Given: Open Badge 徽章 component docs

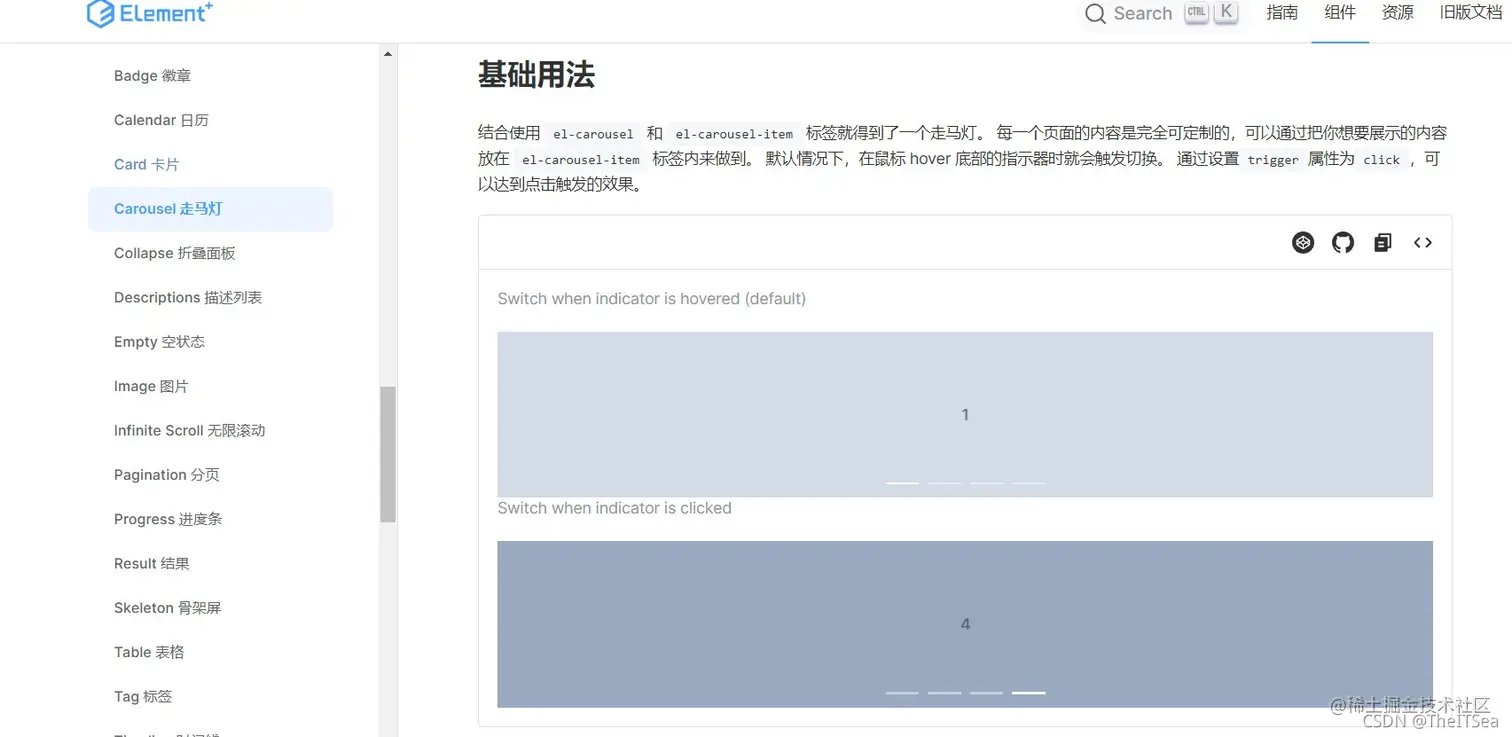Looking at the screenshot, I should [x=152, y=75].
